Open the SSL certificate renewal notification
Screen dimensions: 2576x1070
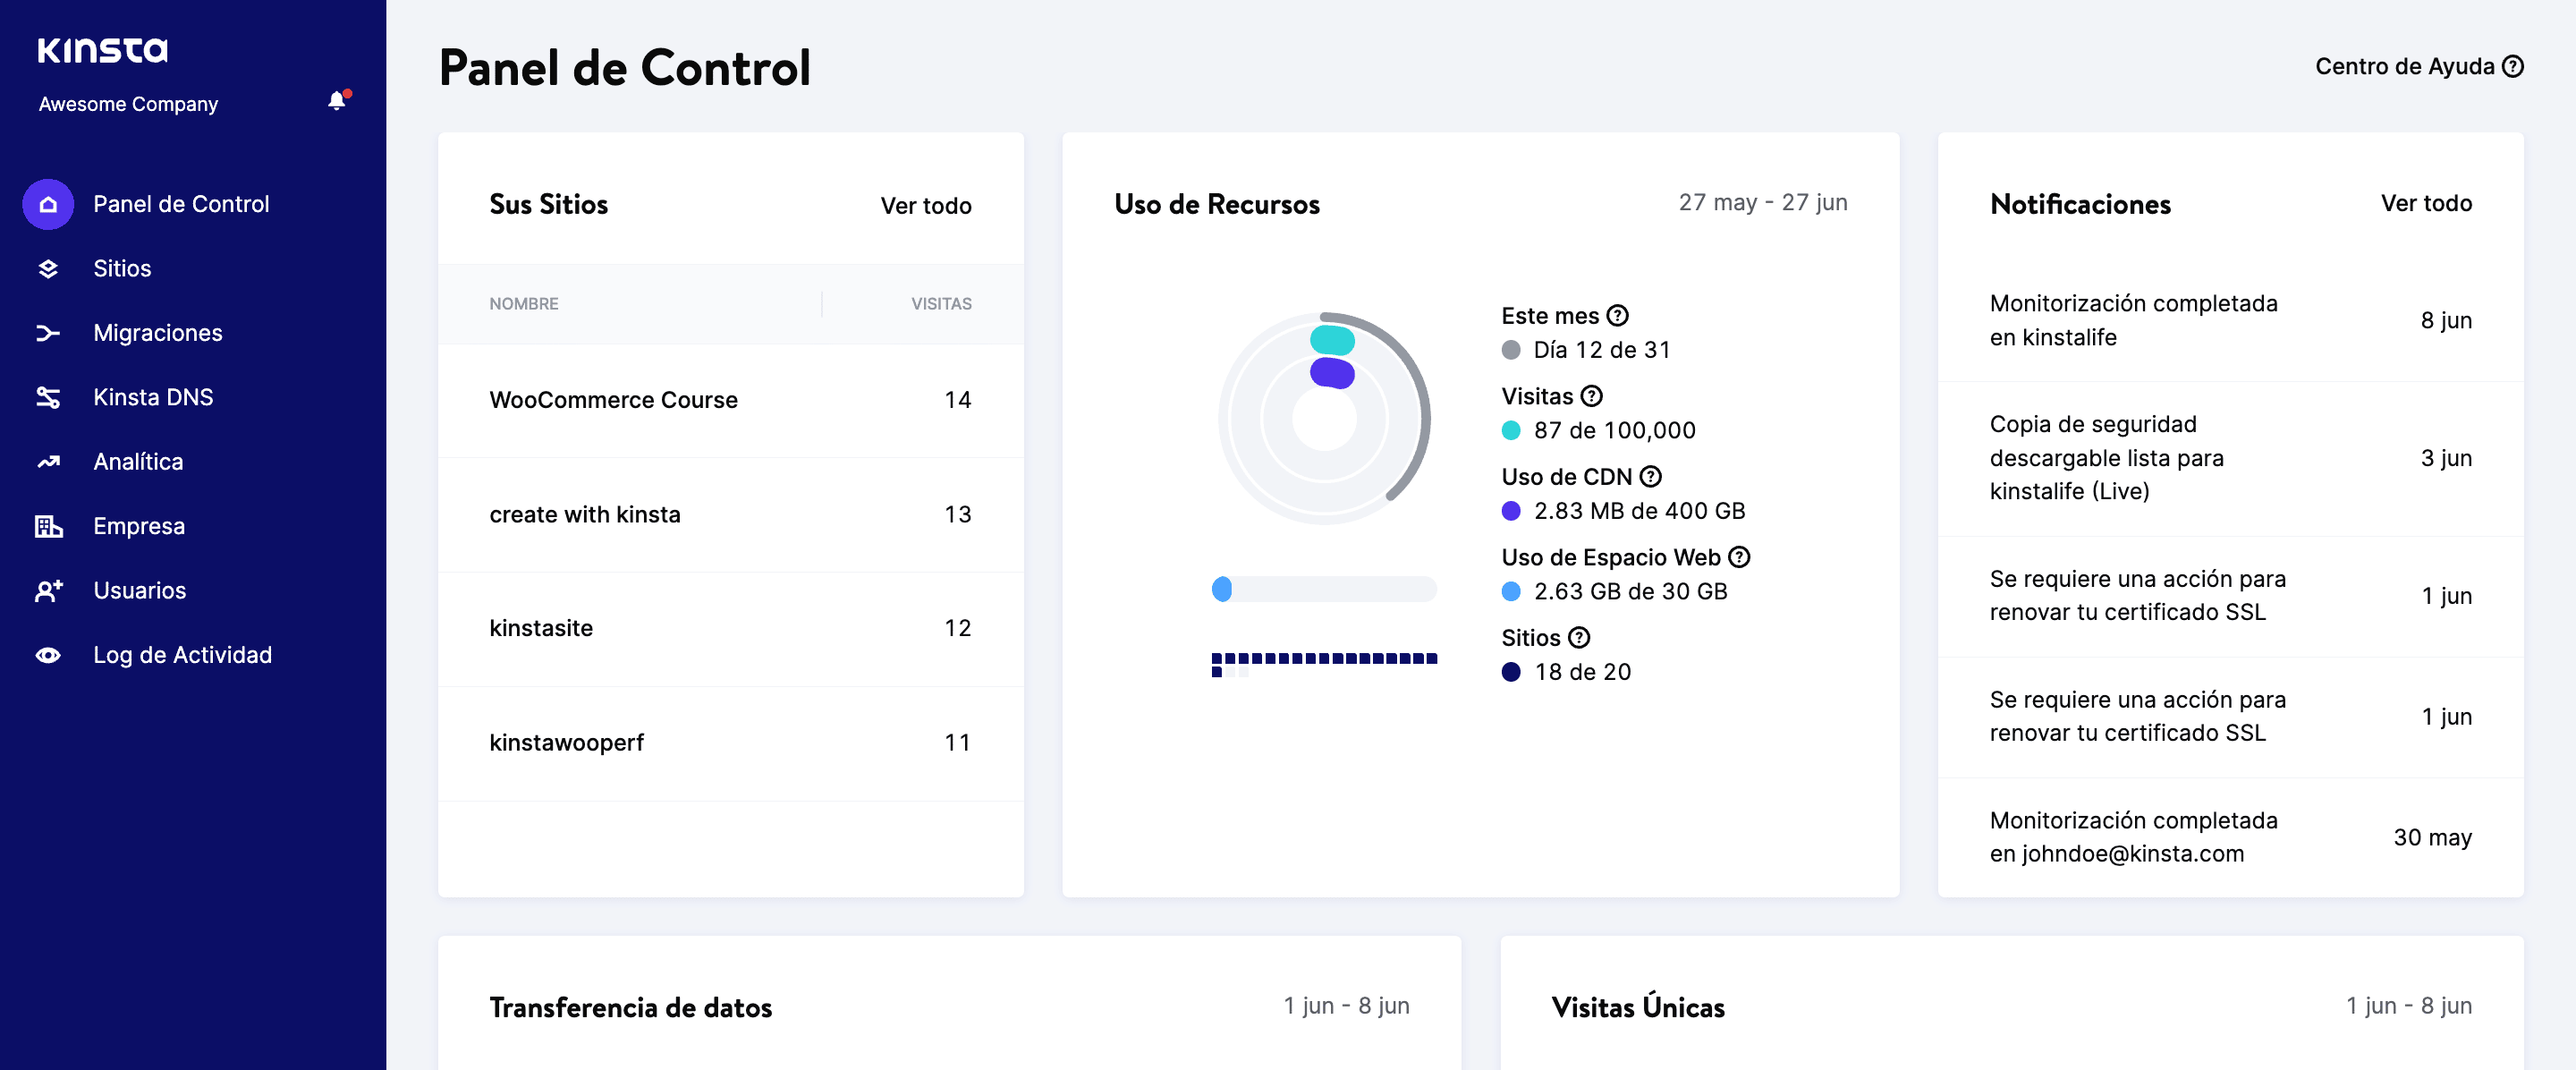coord(2137,596)
